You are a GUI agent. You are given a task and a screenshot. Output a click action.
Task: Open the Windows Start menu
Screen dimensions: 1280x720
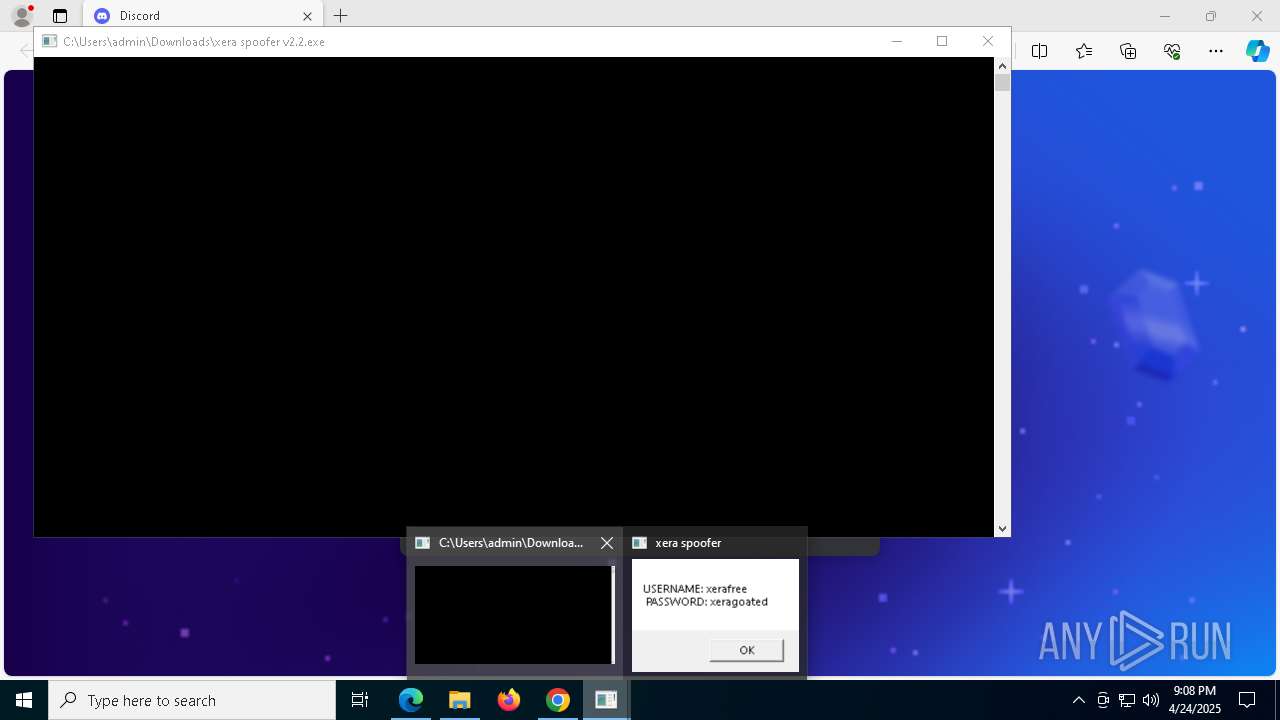(23, 700)
